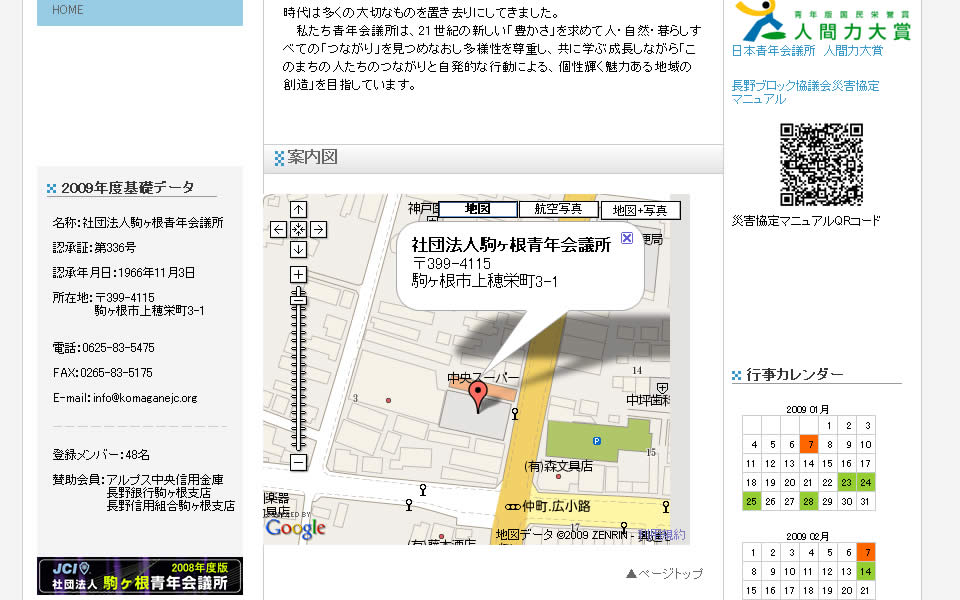Pan the map up with arrow button
Viewport: 960px width, 600px height.
click(x=298, y=210)
